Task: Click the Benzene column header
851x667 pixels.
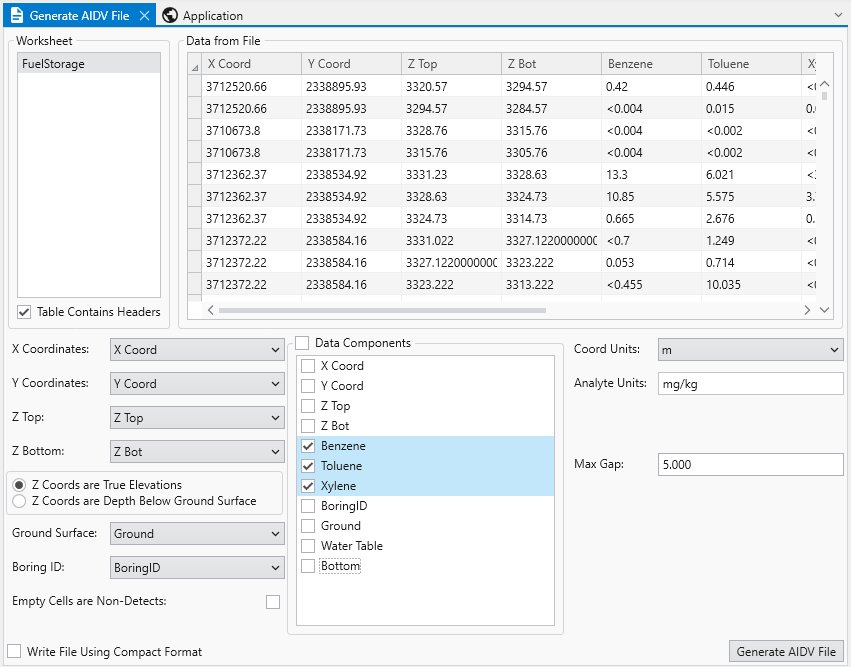Action: (650, 64)
